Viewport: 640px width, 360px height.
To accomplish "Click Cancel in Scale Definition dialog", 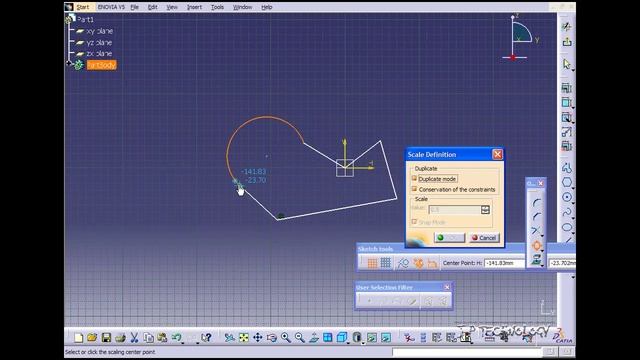I will (x=484, y=238).
